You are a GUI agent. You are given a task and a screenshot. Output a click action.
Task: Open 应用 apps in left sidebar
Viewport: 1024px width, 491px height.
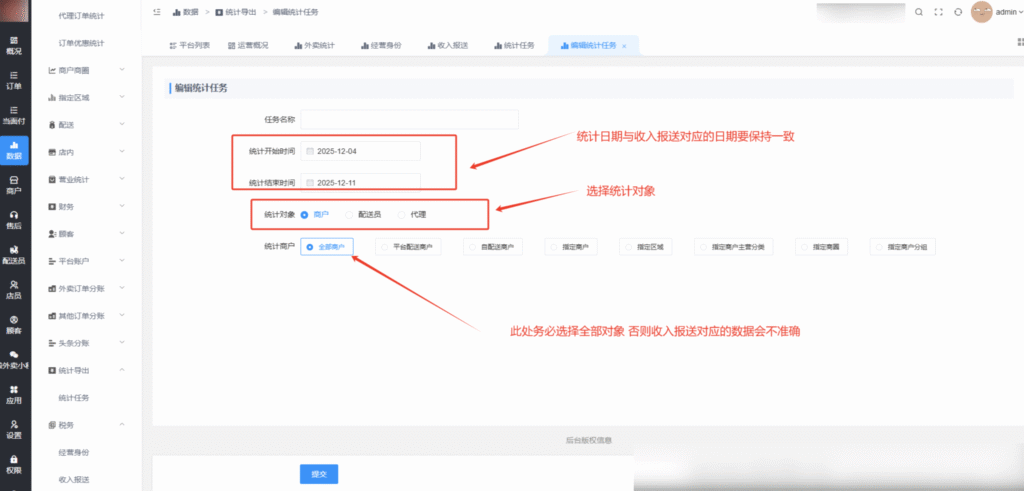14,395
